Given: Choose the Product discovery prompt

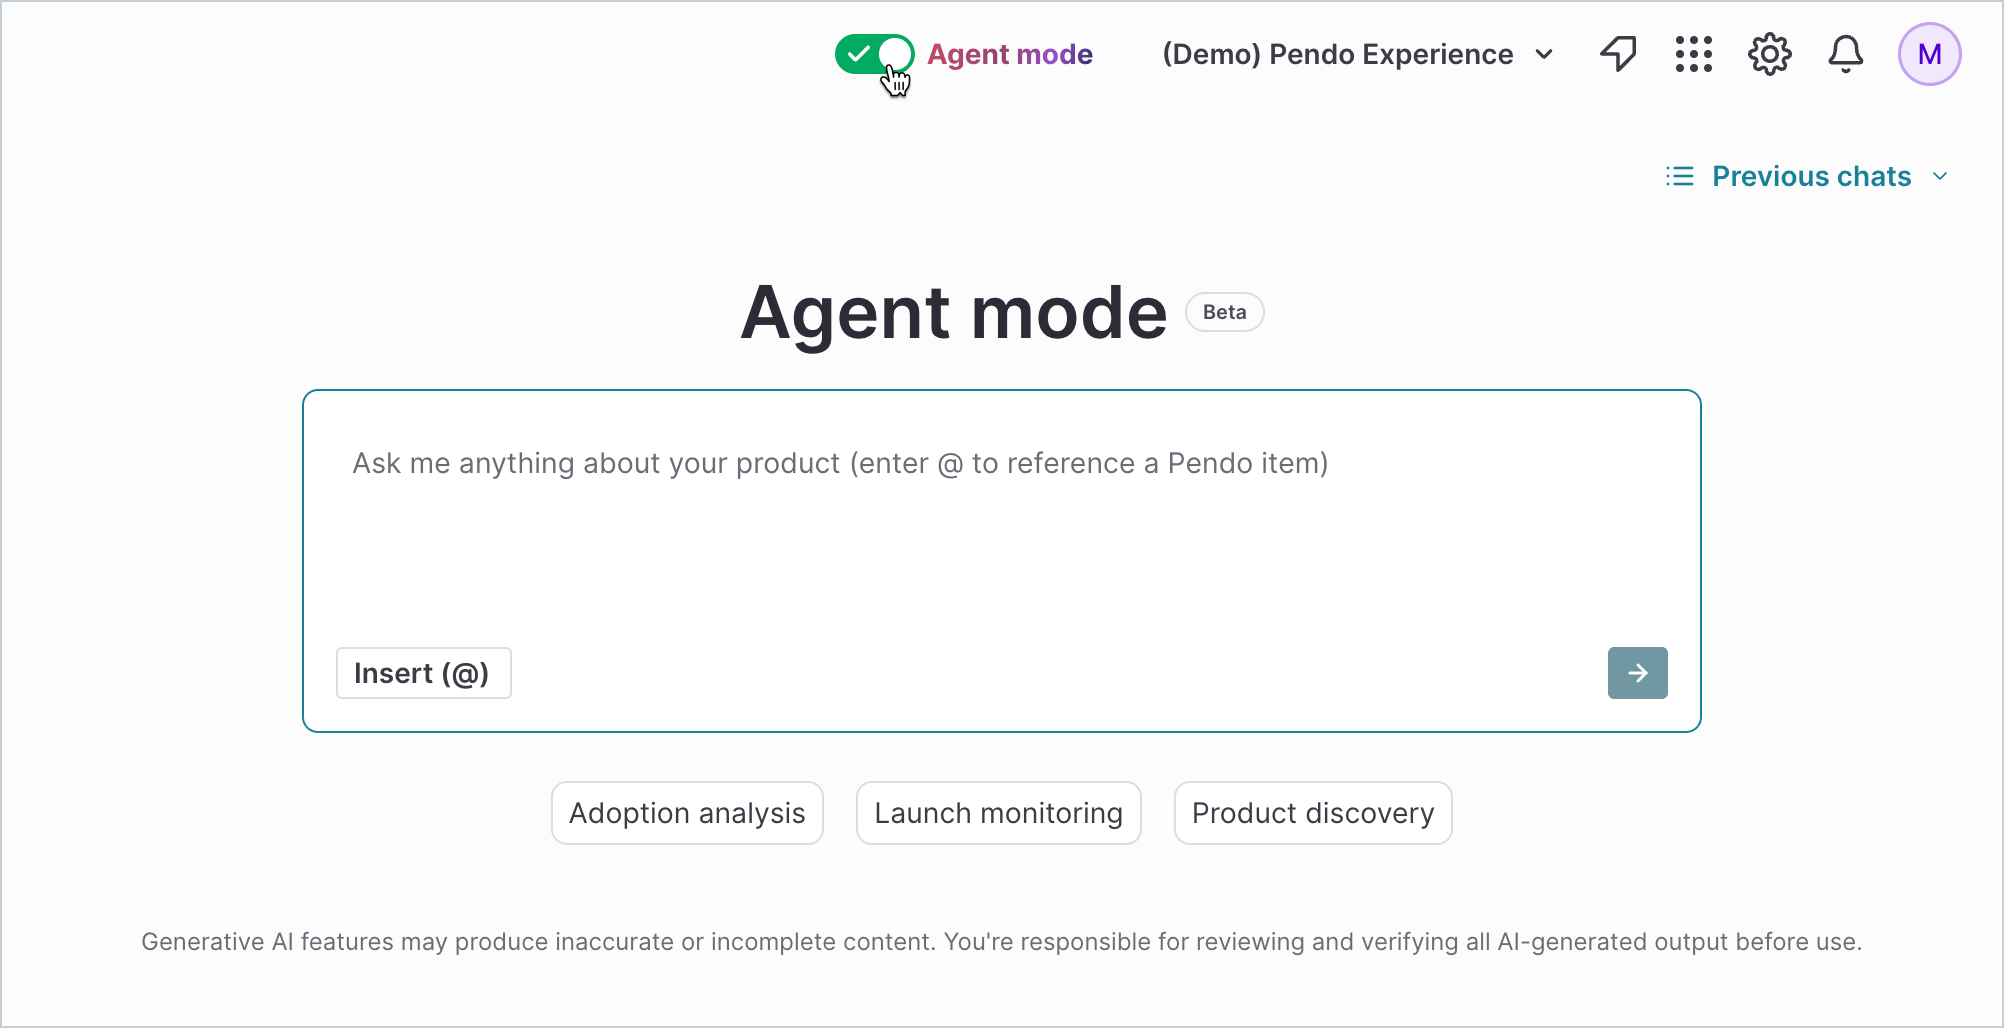Looking at the screenshot, I should click(x=1312, y=813).
